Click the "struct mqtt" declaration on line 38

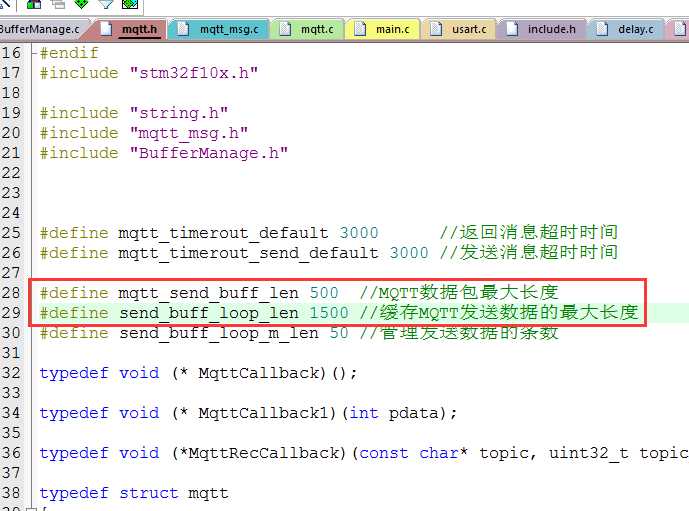[174, 493]
